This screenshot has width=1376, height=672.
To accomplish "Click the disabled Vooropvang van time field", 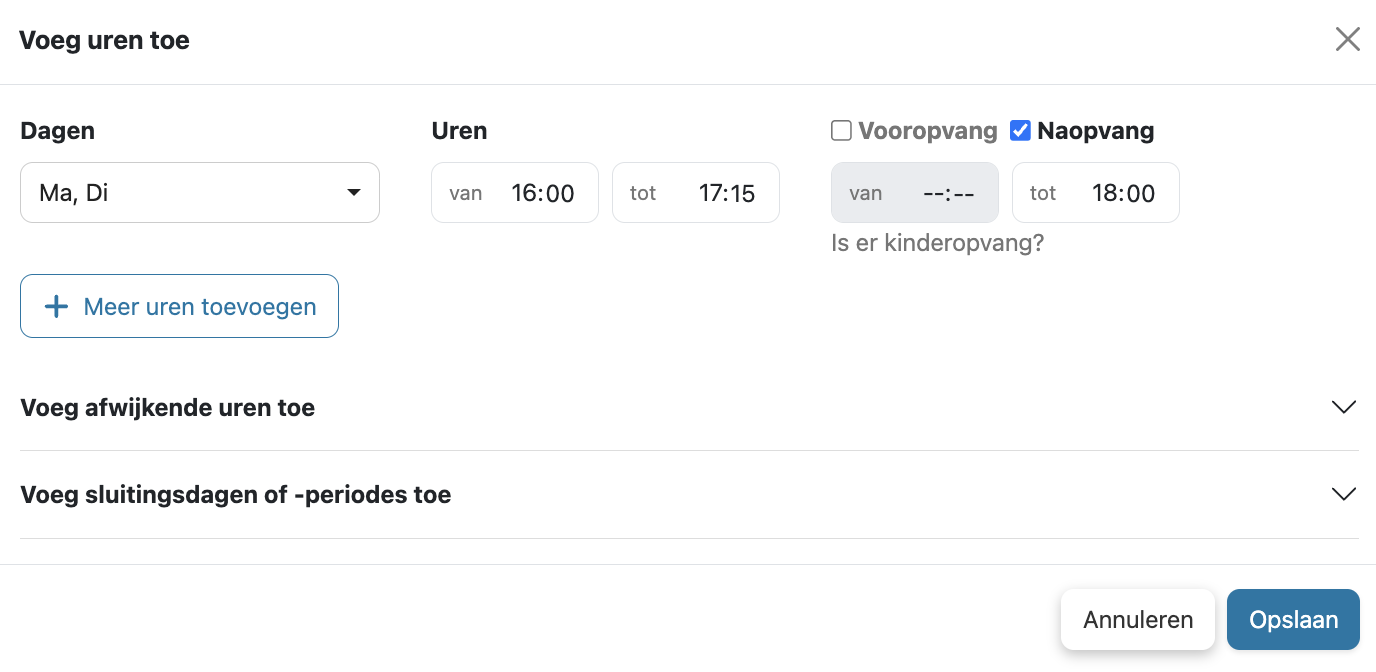I will tap(915, 192).
